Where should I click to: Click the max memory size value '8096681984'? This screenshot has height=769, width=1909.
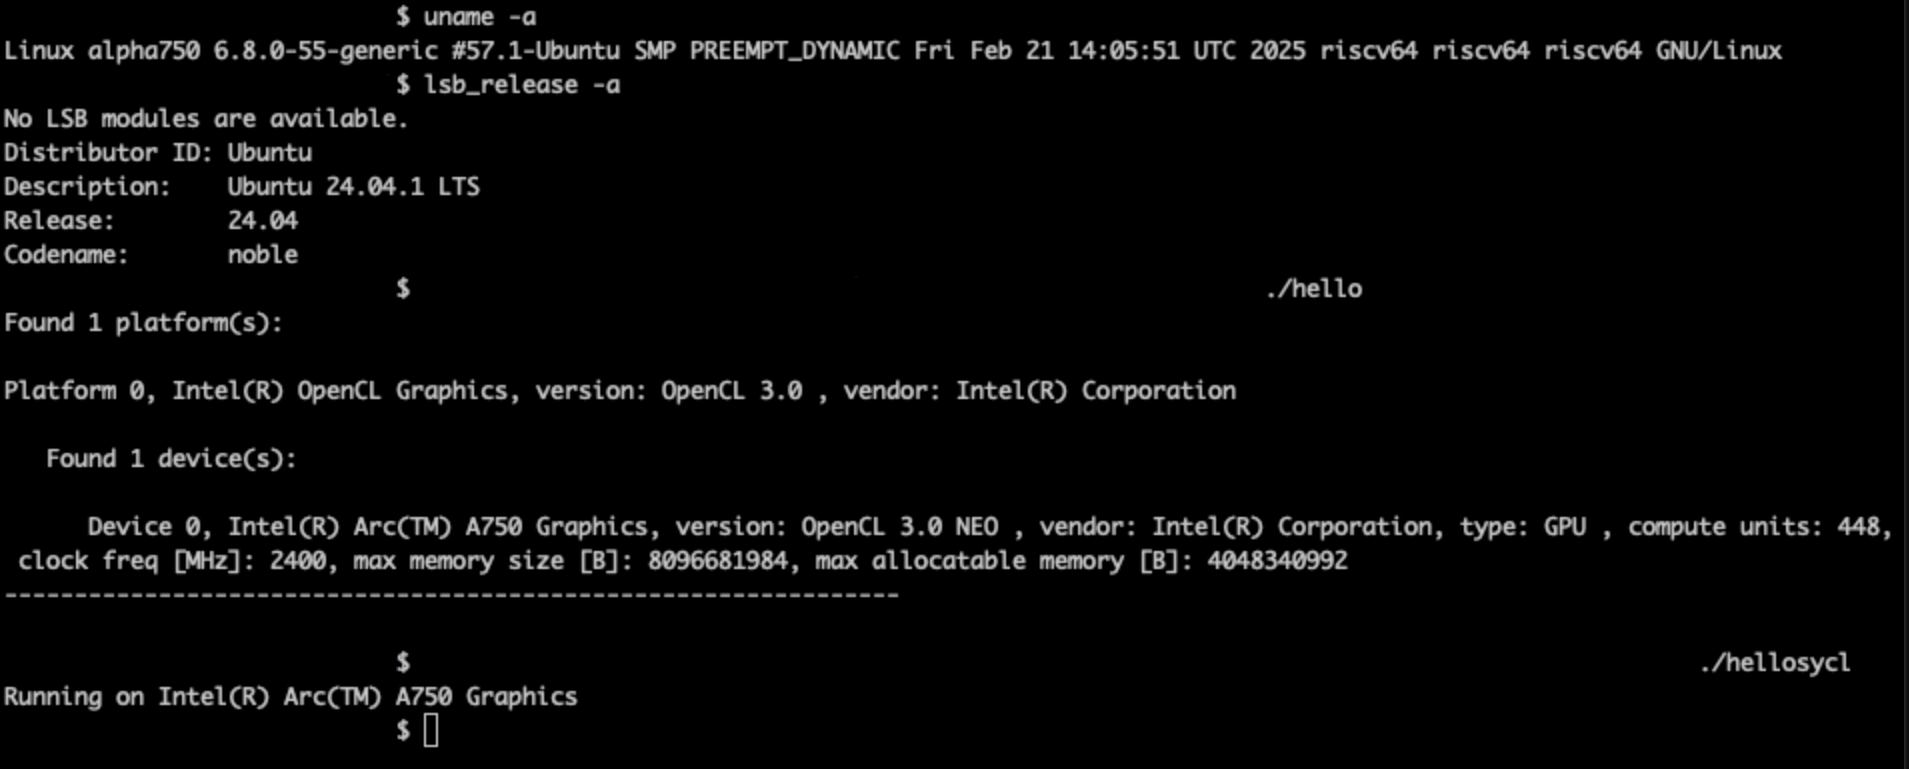coord(717,561)
